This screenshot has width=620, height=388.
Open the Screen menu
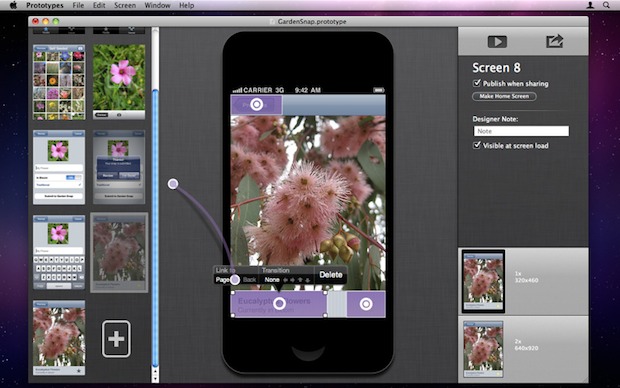click(x=125, y=5)
